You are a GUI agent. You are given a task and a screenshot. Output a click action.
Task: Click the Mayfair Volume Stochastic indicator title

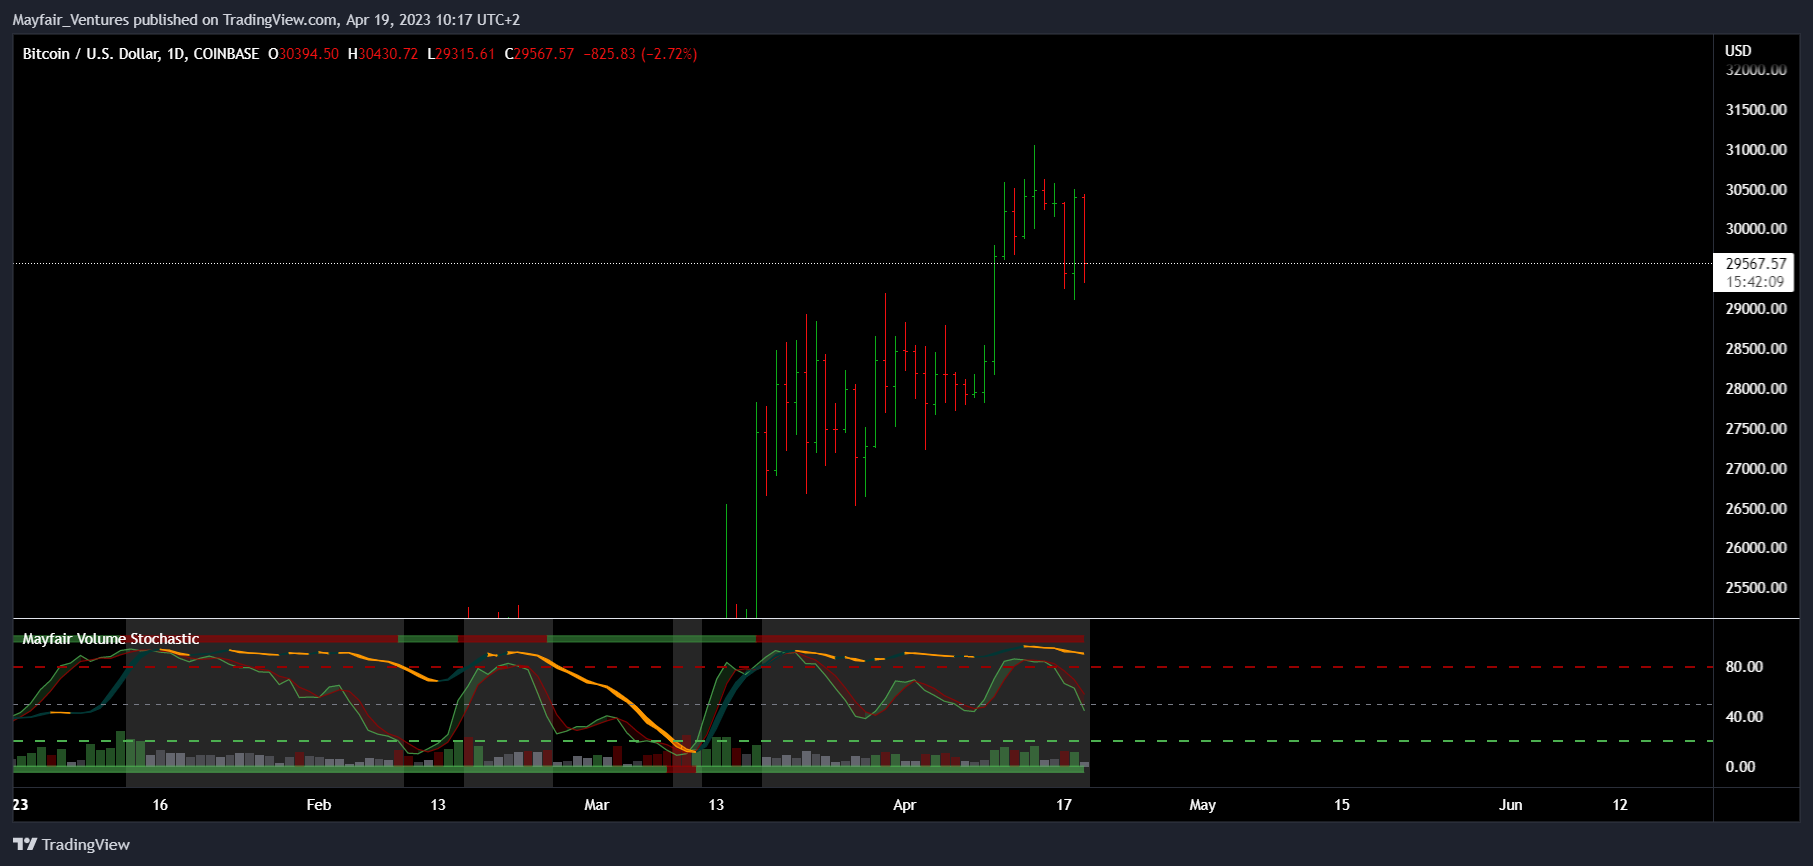click(x=111, y=639)
